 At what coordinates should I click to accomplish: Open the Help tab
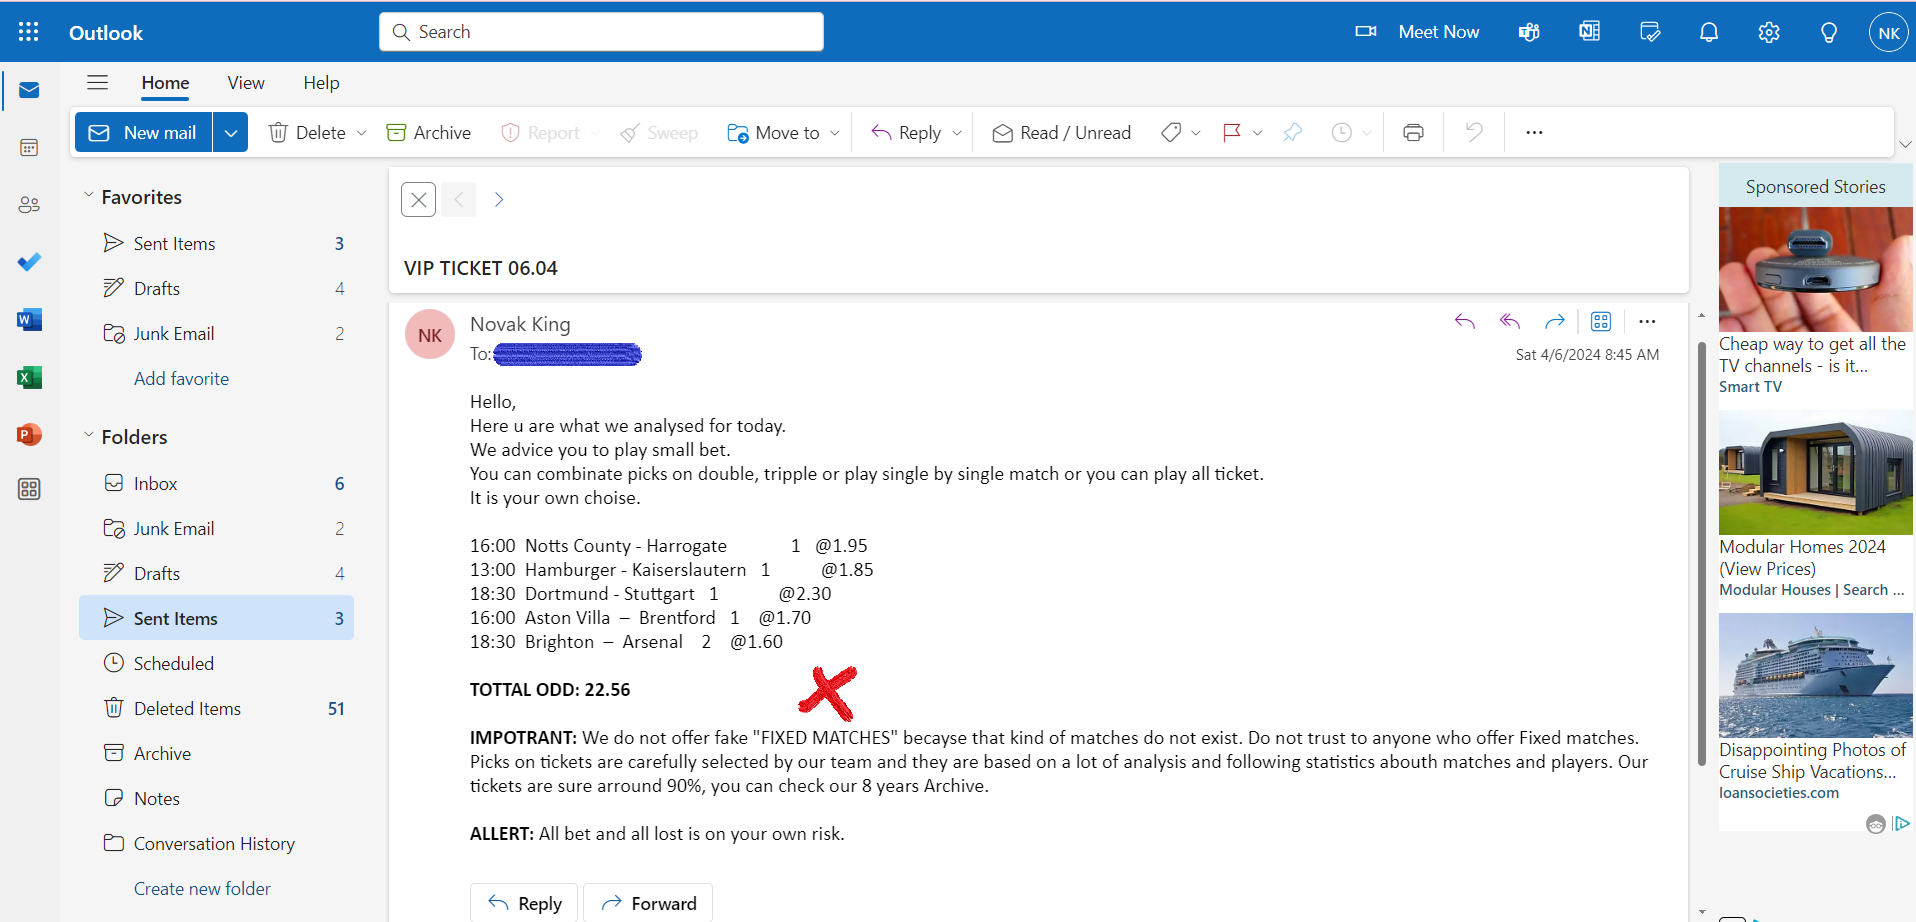coord(321,83)
